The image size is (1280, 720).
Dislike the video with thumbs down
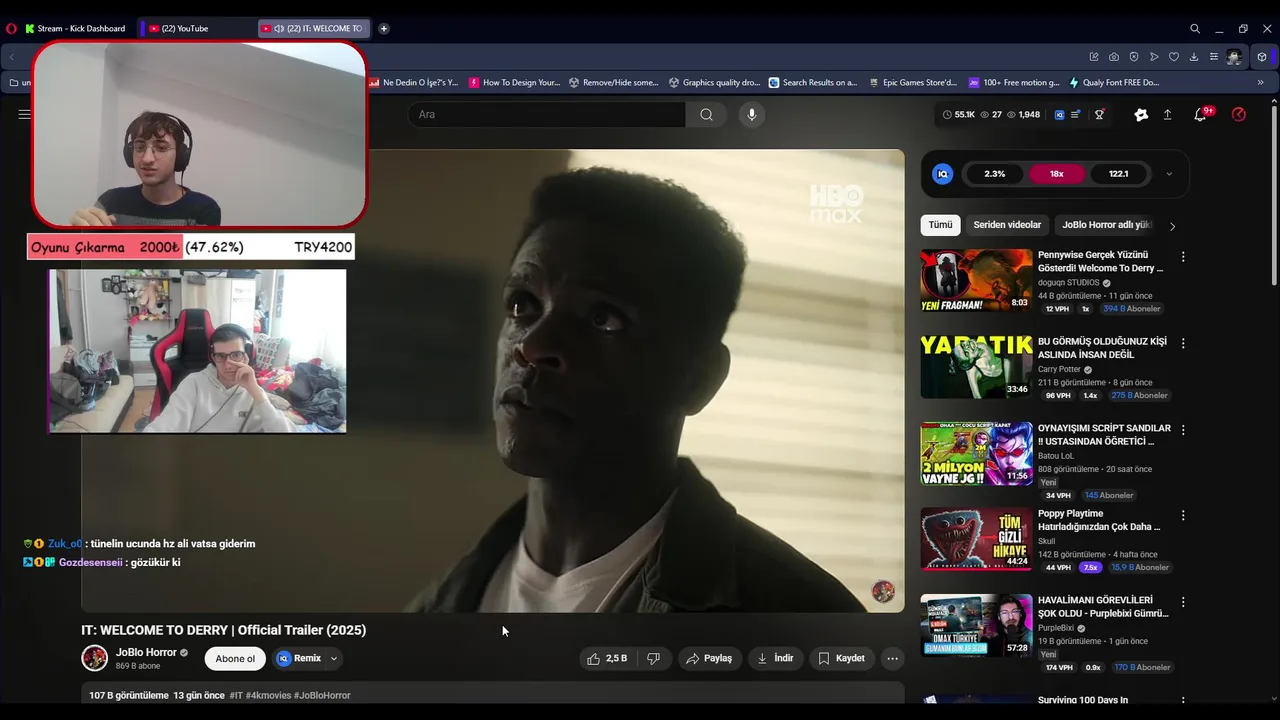click(654, 658)
